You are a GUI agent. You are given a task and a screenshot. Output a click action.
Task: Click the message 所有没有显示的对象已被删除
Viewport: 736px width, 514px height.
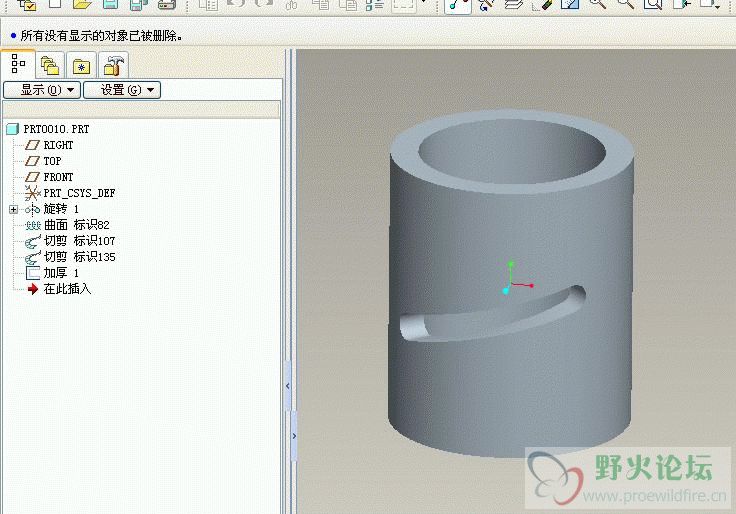(x=101, y=36)
